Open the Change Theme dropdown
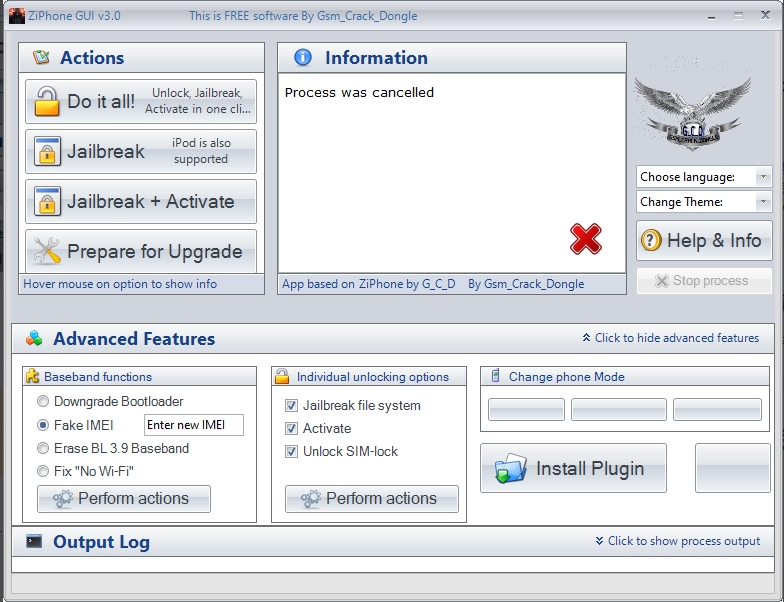This screenshot has width=784, height=602. click(x=704, y=202)
